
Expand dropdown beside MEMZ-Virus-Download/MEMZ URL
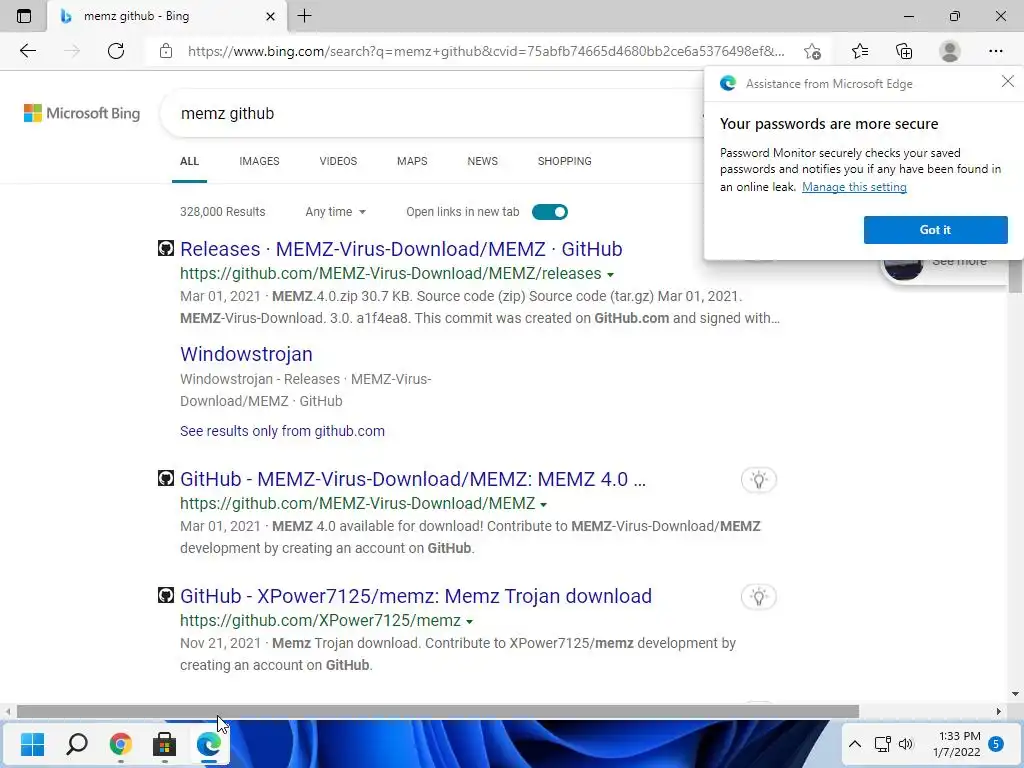[x=543, y=505]
